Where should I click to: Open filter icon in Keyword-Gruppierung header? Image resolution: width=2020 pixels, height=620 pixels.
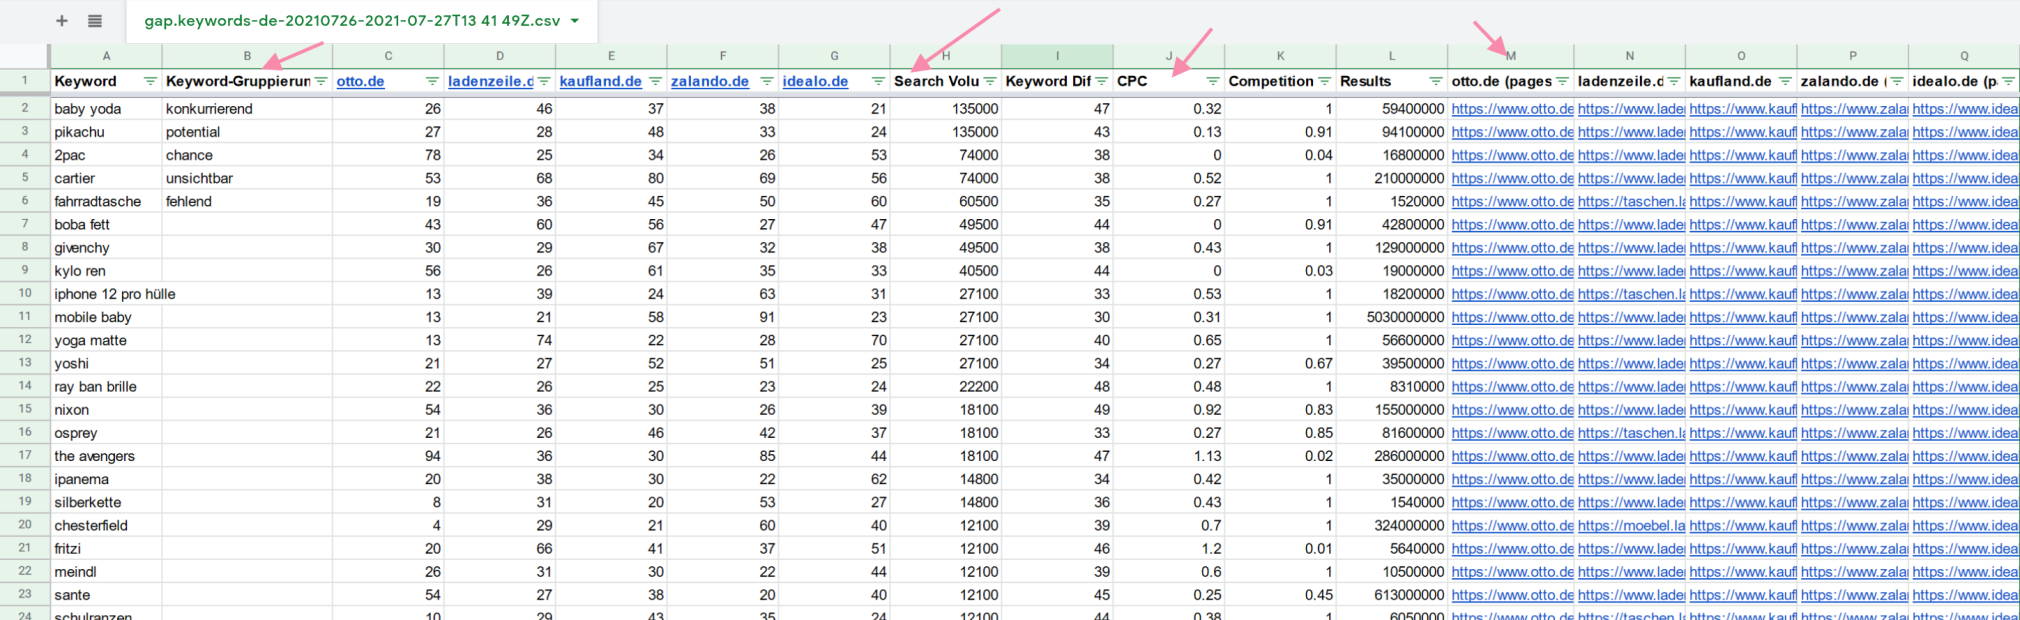(x=321, y=81)
